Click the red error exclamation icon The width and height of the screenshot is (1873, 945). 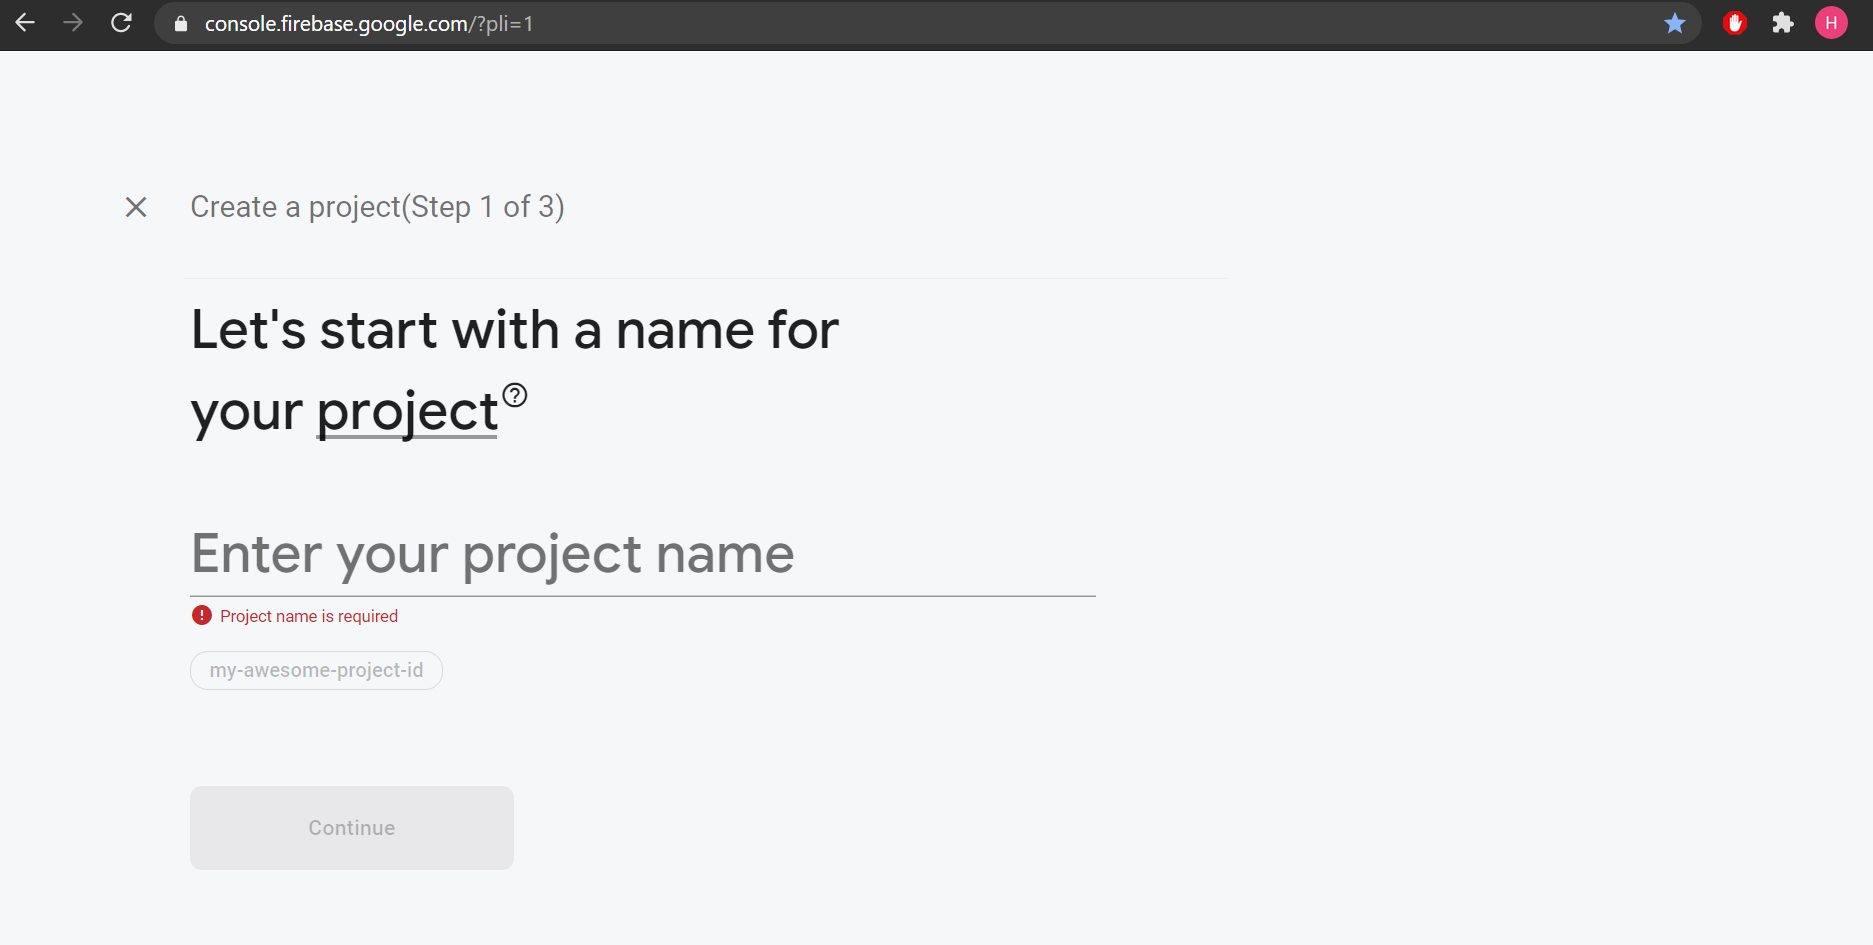(202, 615)
